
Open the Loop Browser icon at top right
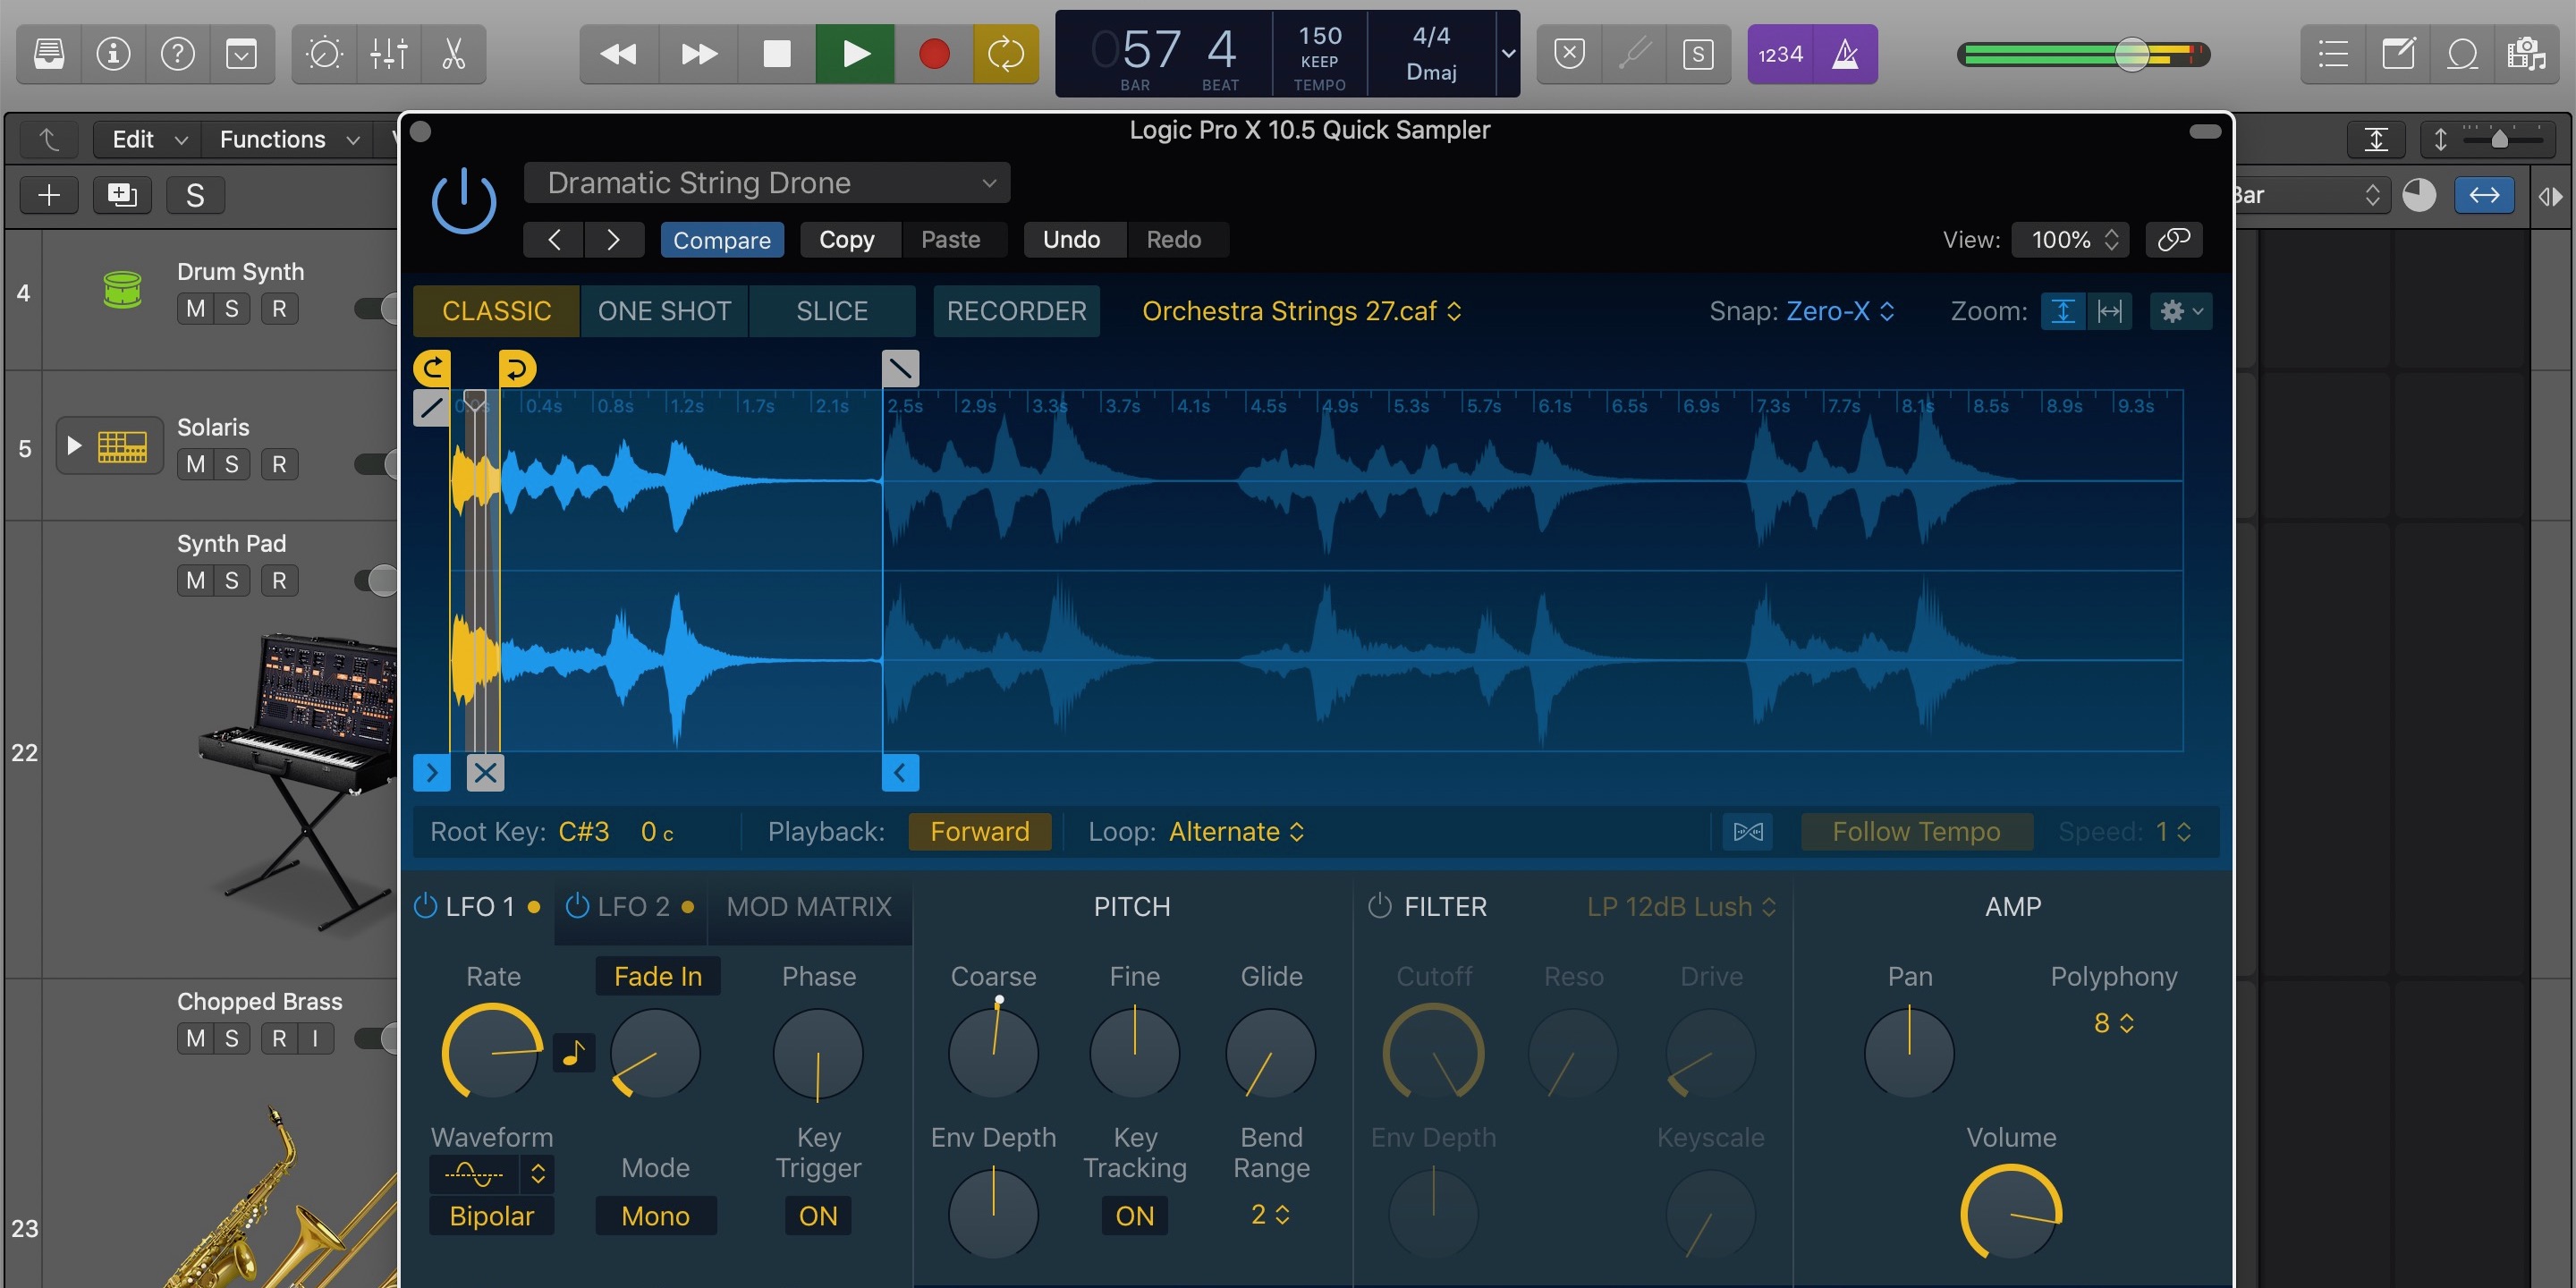(x=2462, y=54)
